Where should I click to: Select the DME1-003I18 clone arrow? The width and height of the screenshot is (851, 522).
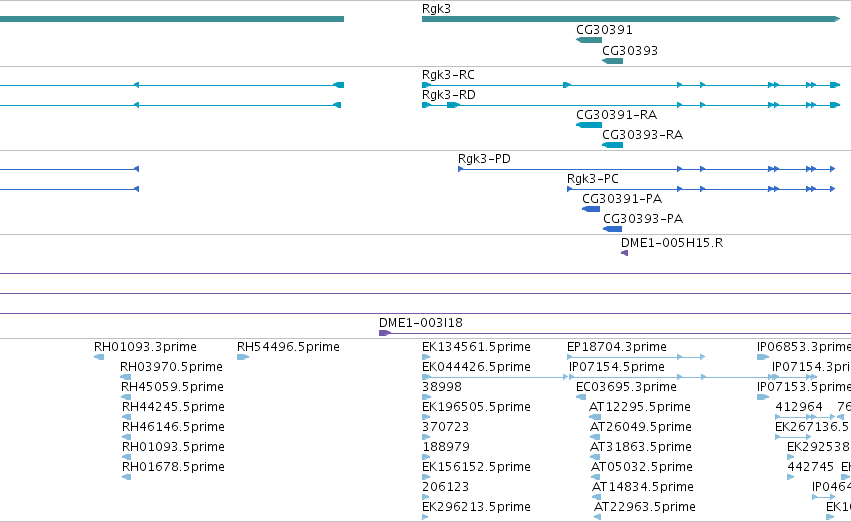[x=385, y=333]
